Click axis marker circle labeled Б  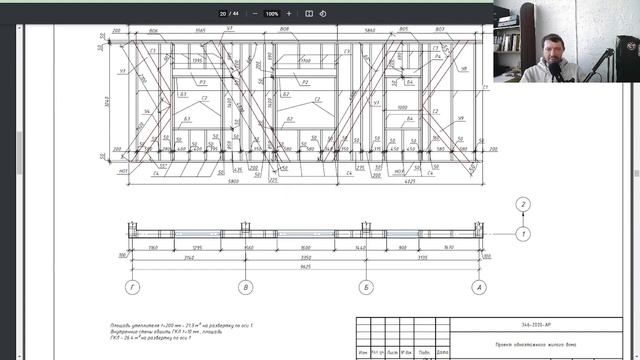(x=366, y=287)
